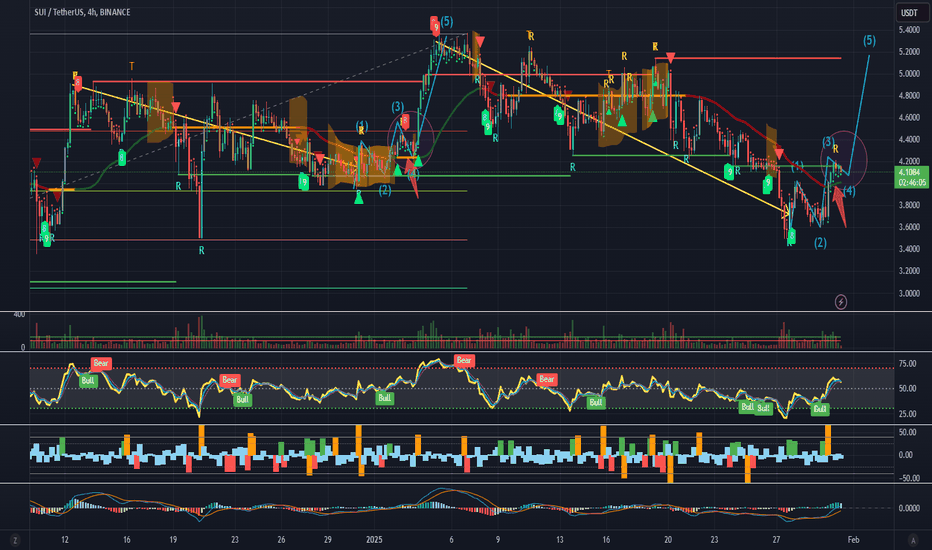Select the (4) wave label beside the red arrow near Feb
Viewport: 932px width, 550px height.
[x=849, y=191]
